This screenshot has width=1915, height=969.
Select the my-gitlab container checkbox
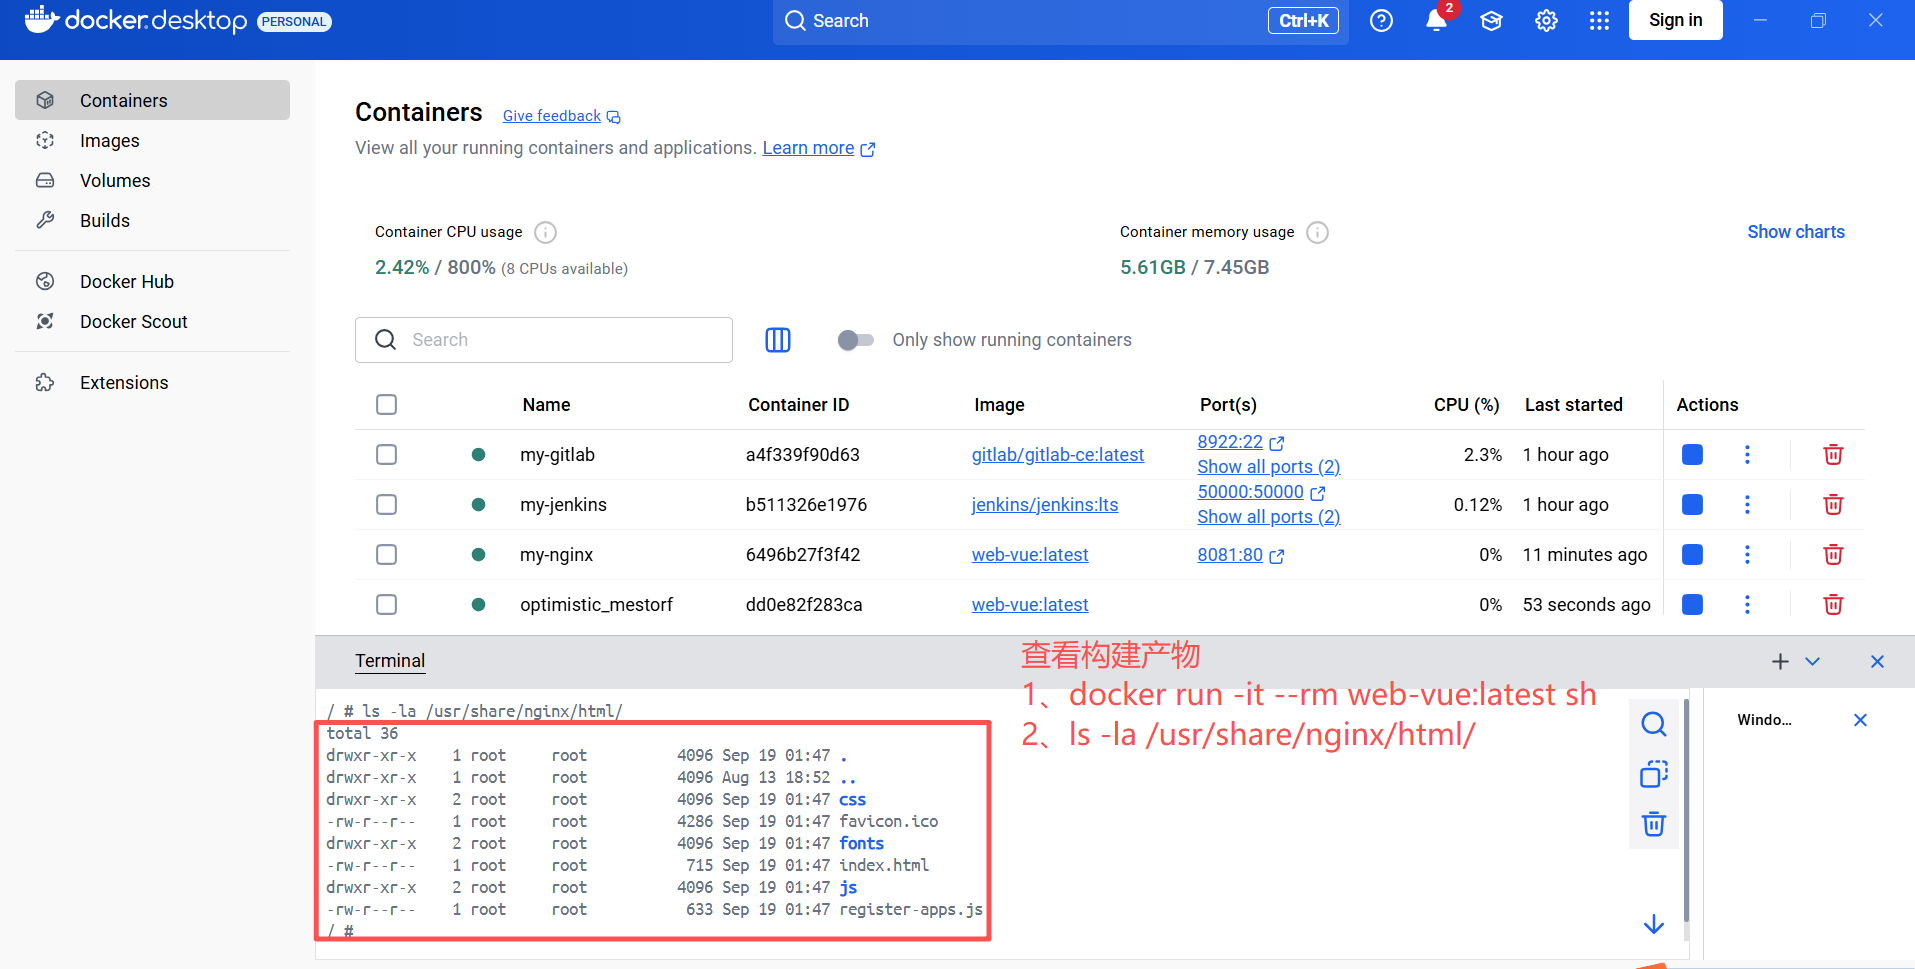386,454
